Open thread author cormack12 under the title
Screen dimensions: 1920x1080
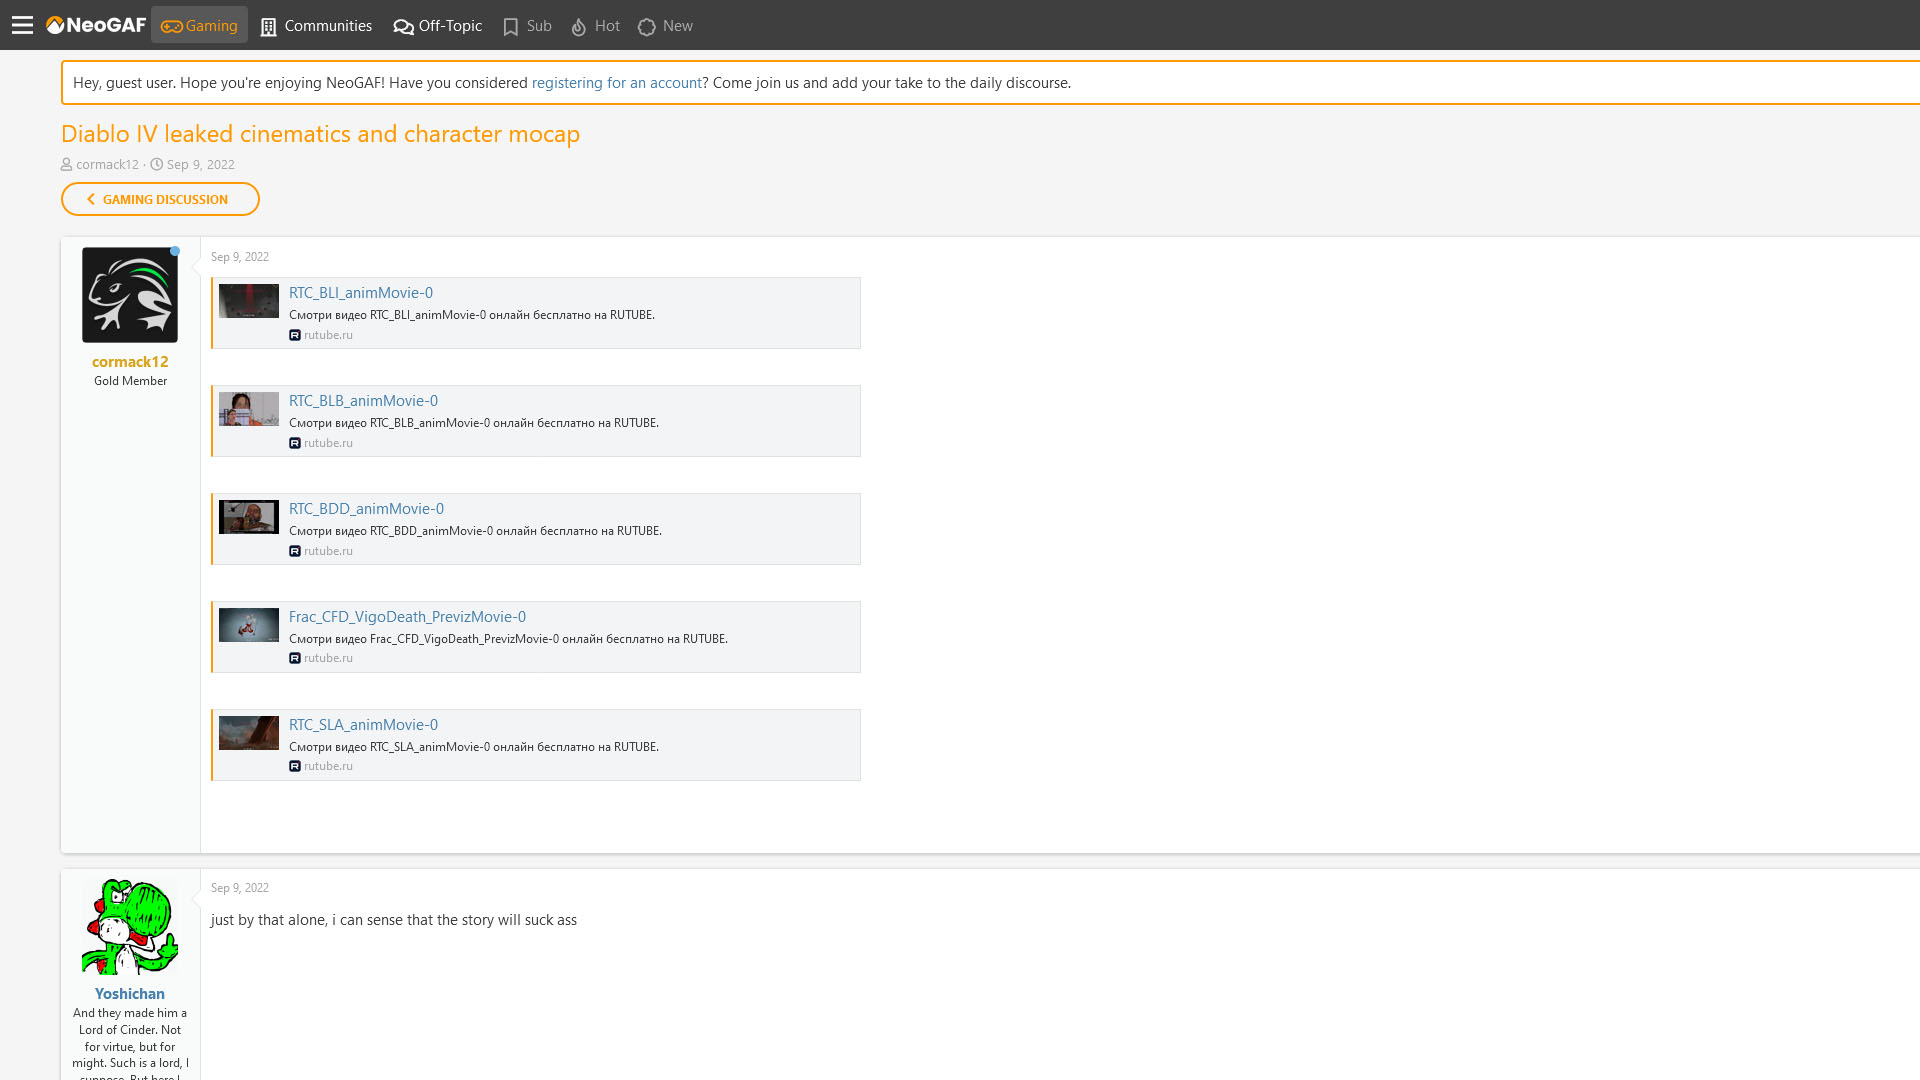[107, 165]
